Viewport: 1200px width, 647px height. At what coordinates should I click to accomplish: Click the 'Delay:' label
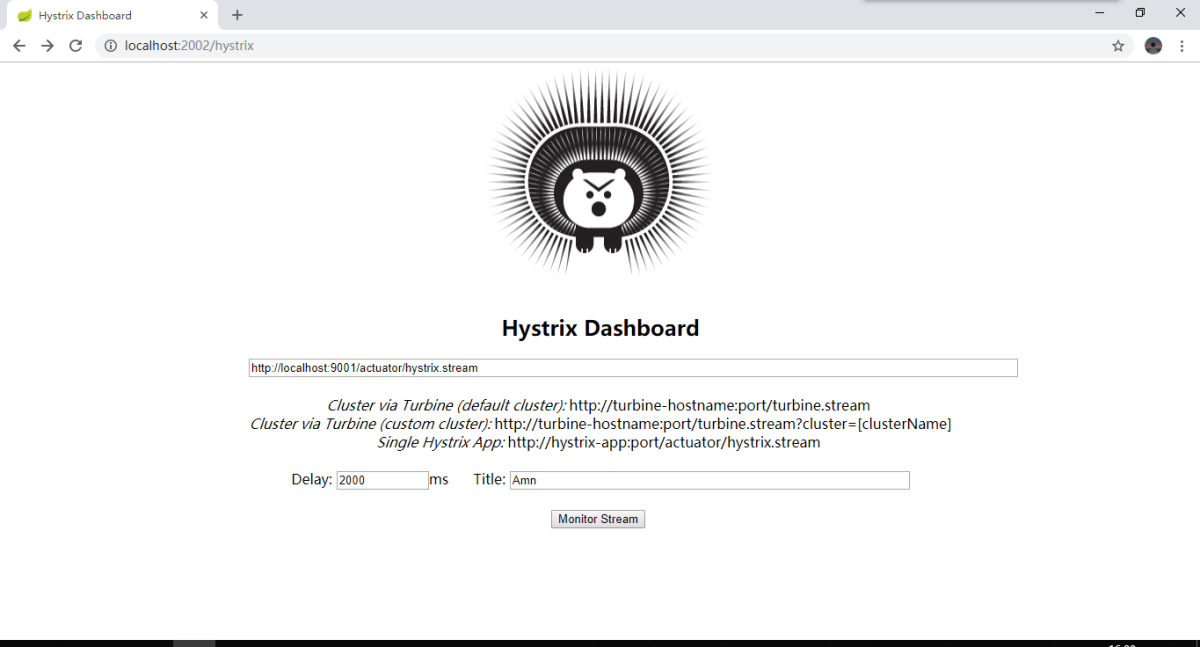coord(312,480)
